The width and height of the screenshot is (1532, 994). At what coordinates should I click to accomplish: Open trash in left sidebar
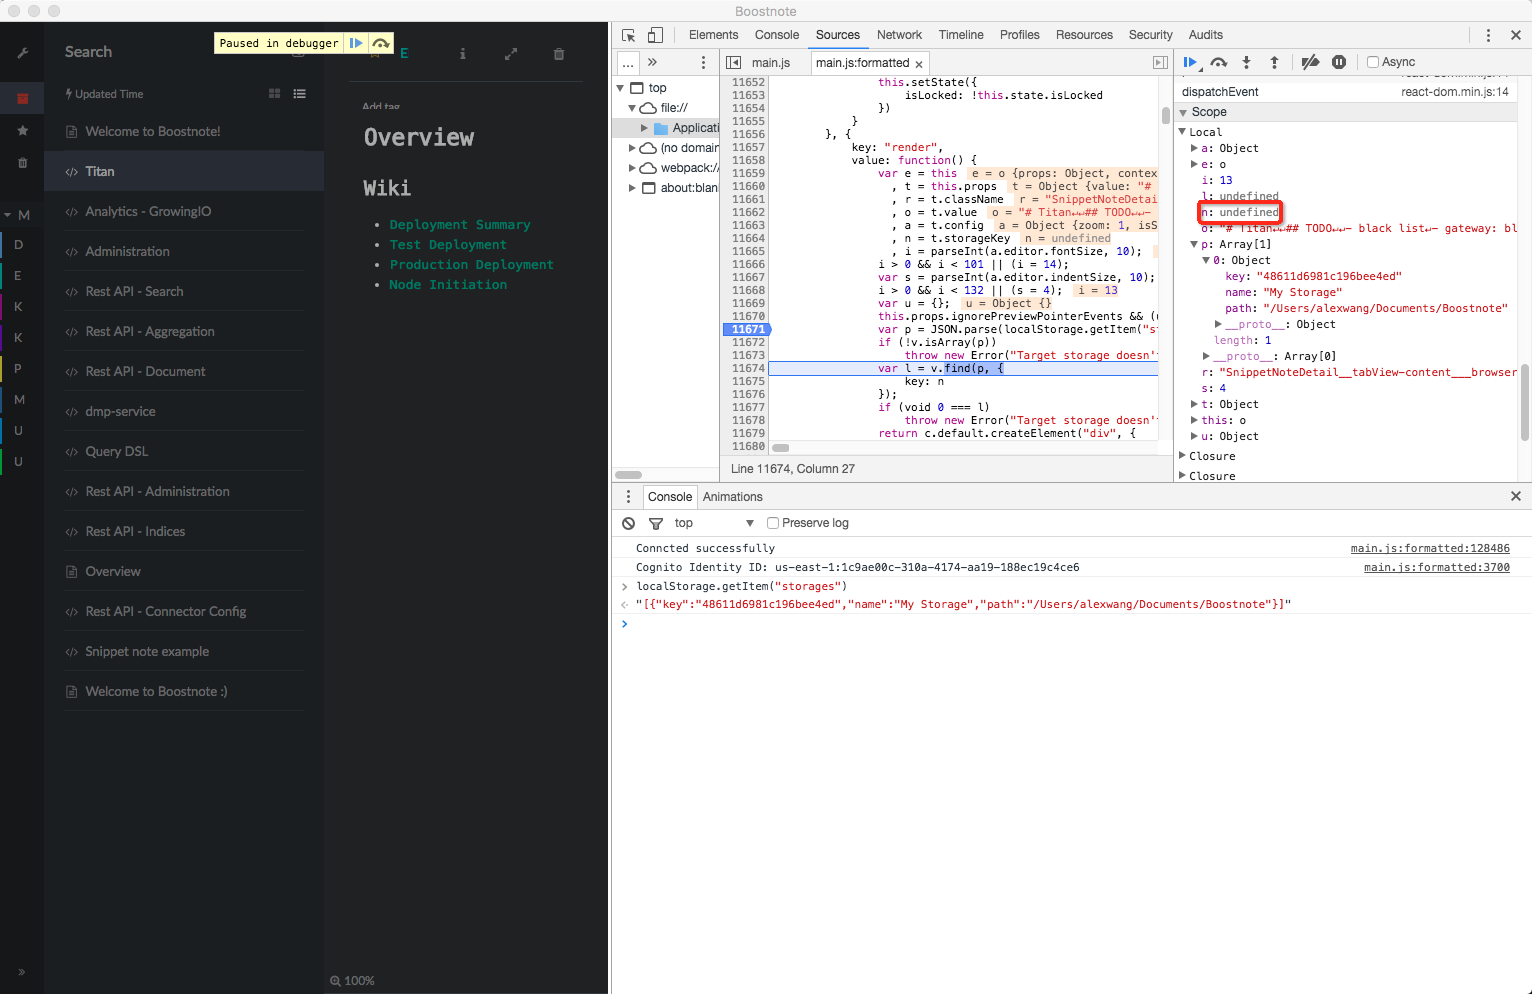point(22,163)
